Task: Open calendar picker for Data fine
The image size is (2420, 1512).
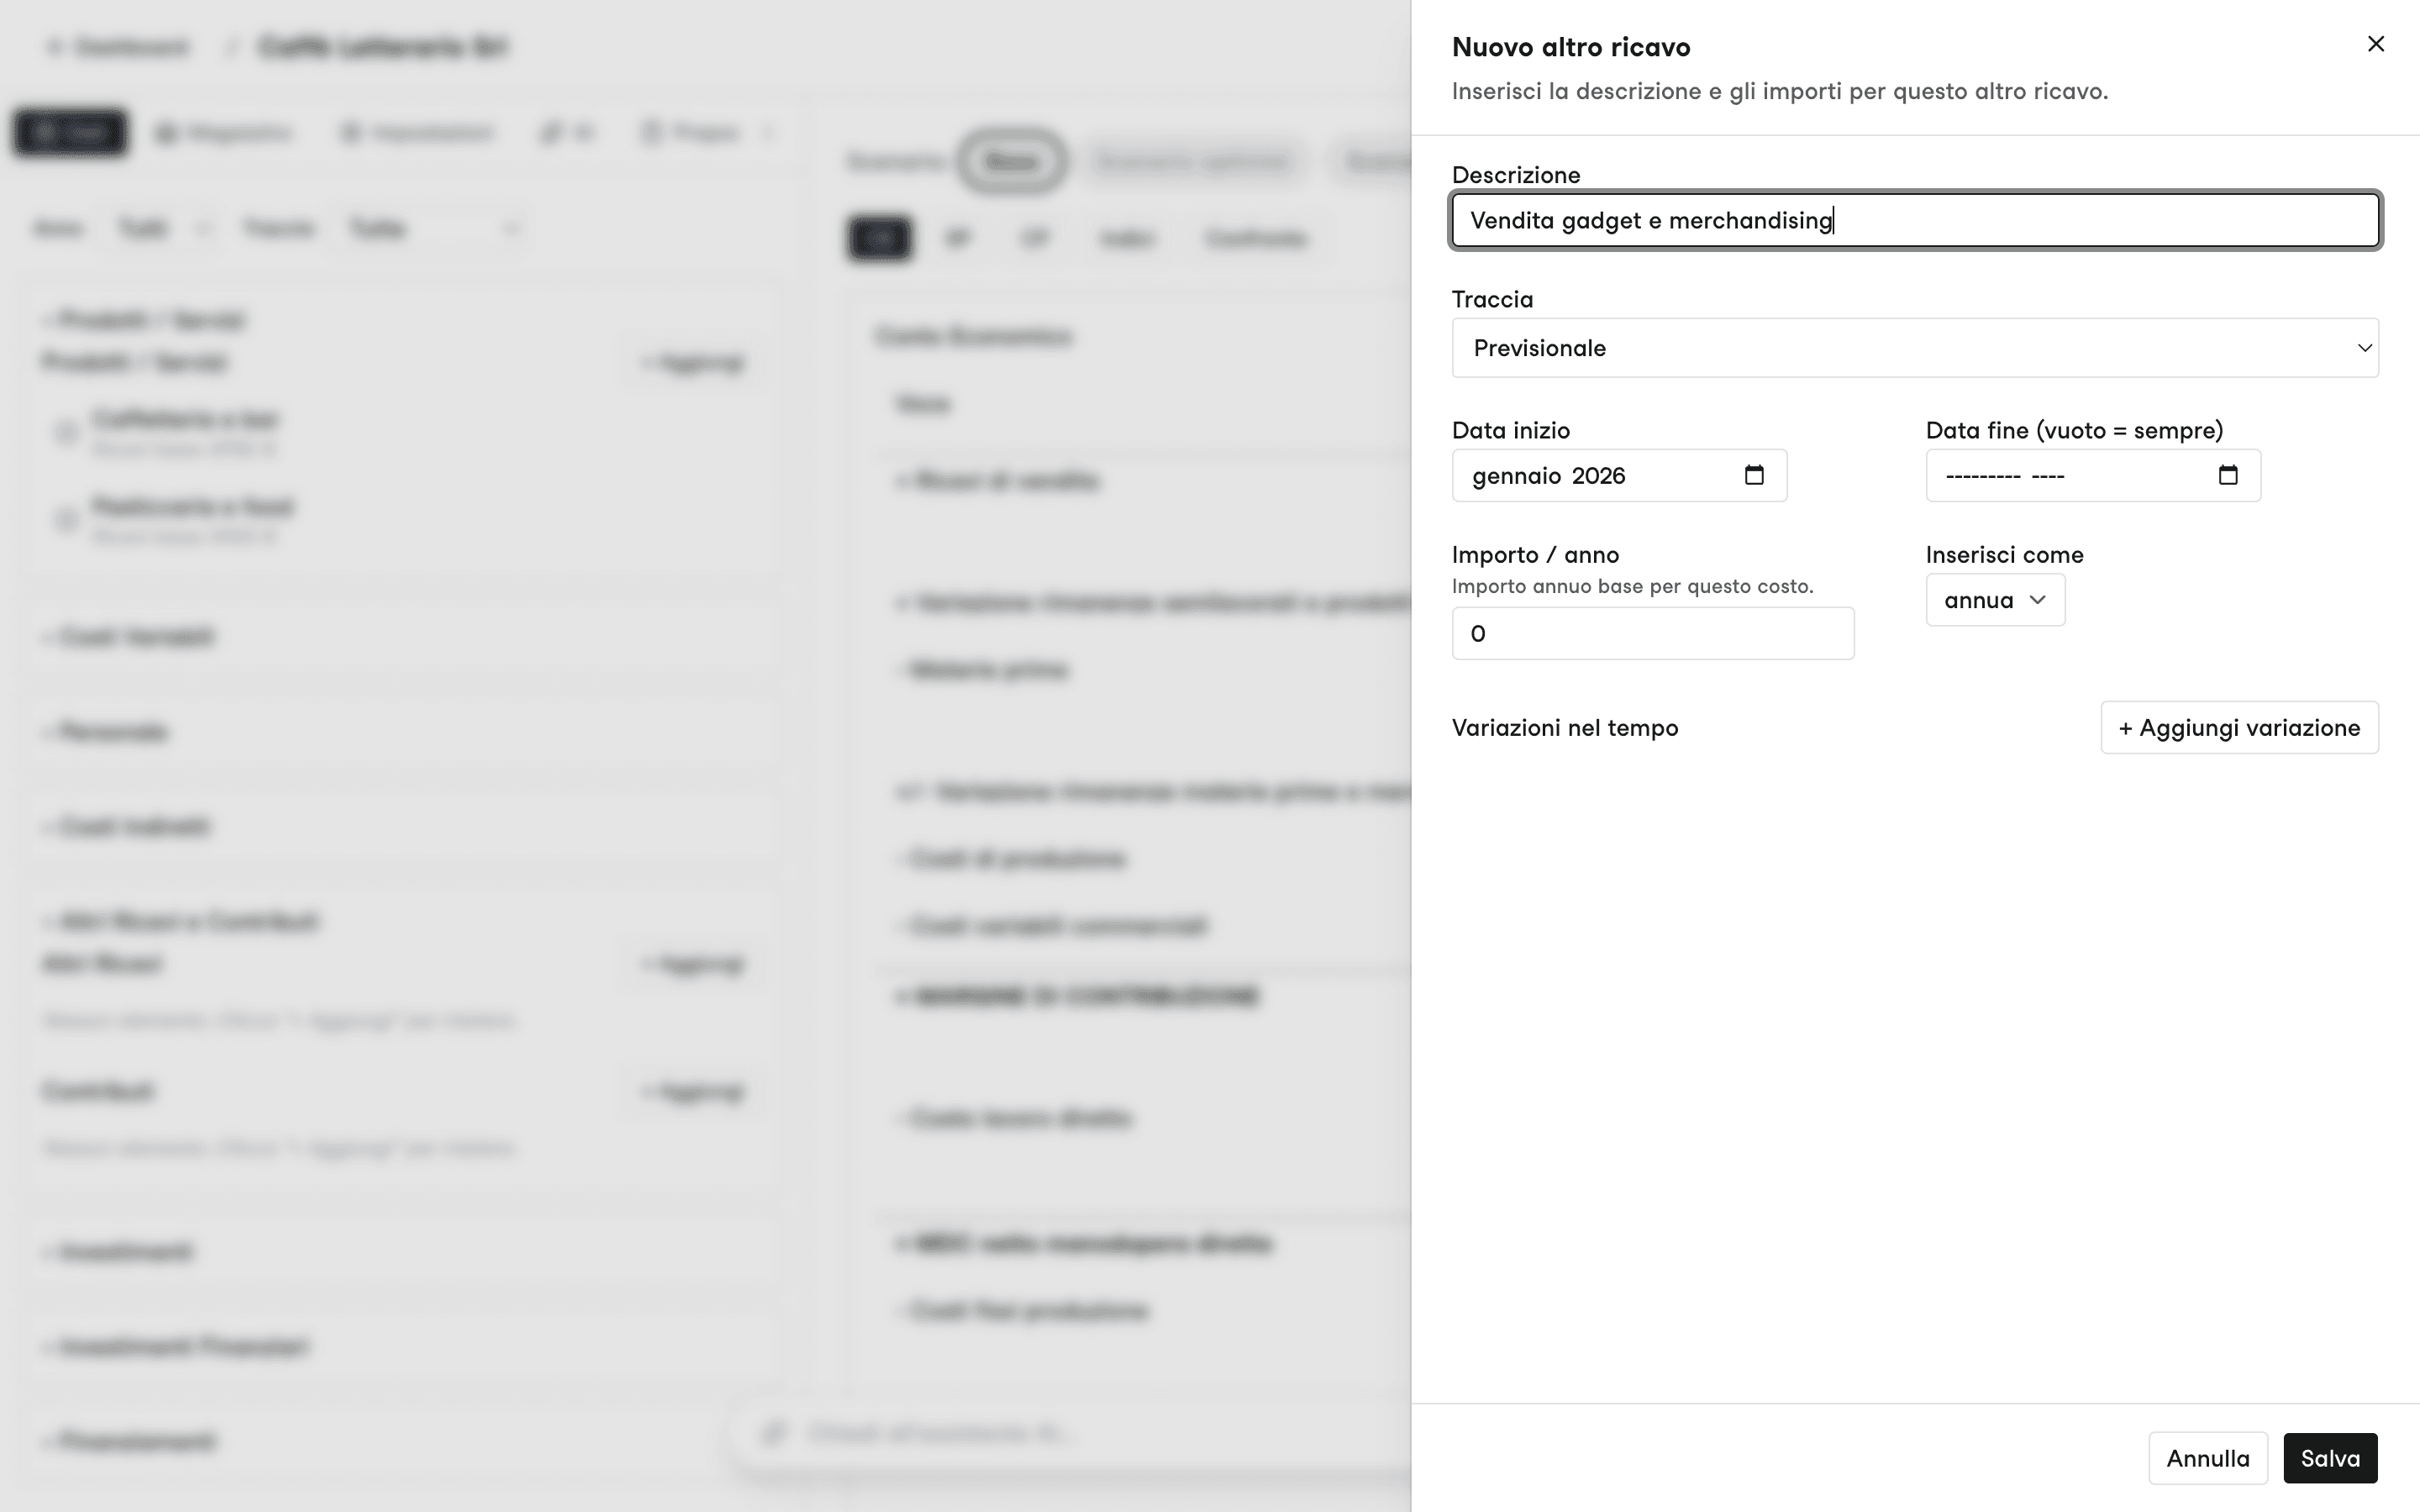Action: pyautogui.click(x=2227, y=475)
